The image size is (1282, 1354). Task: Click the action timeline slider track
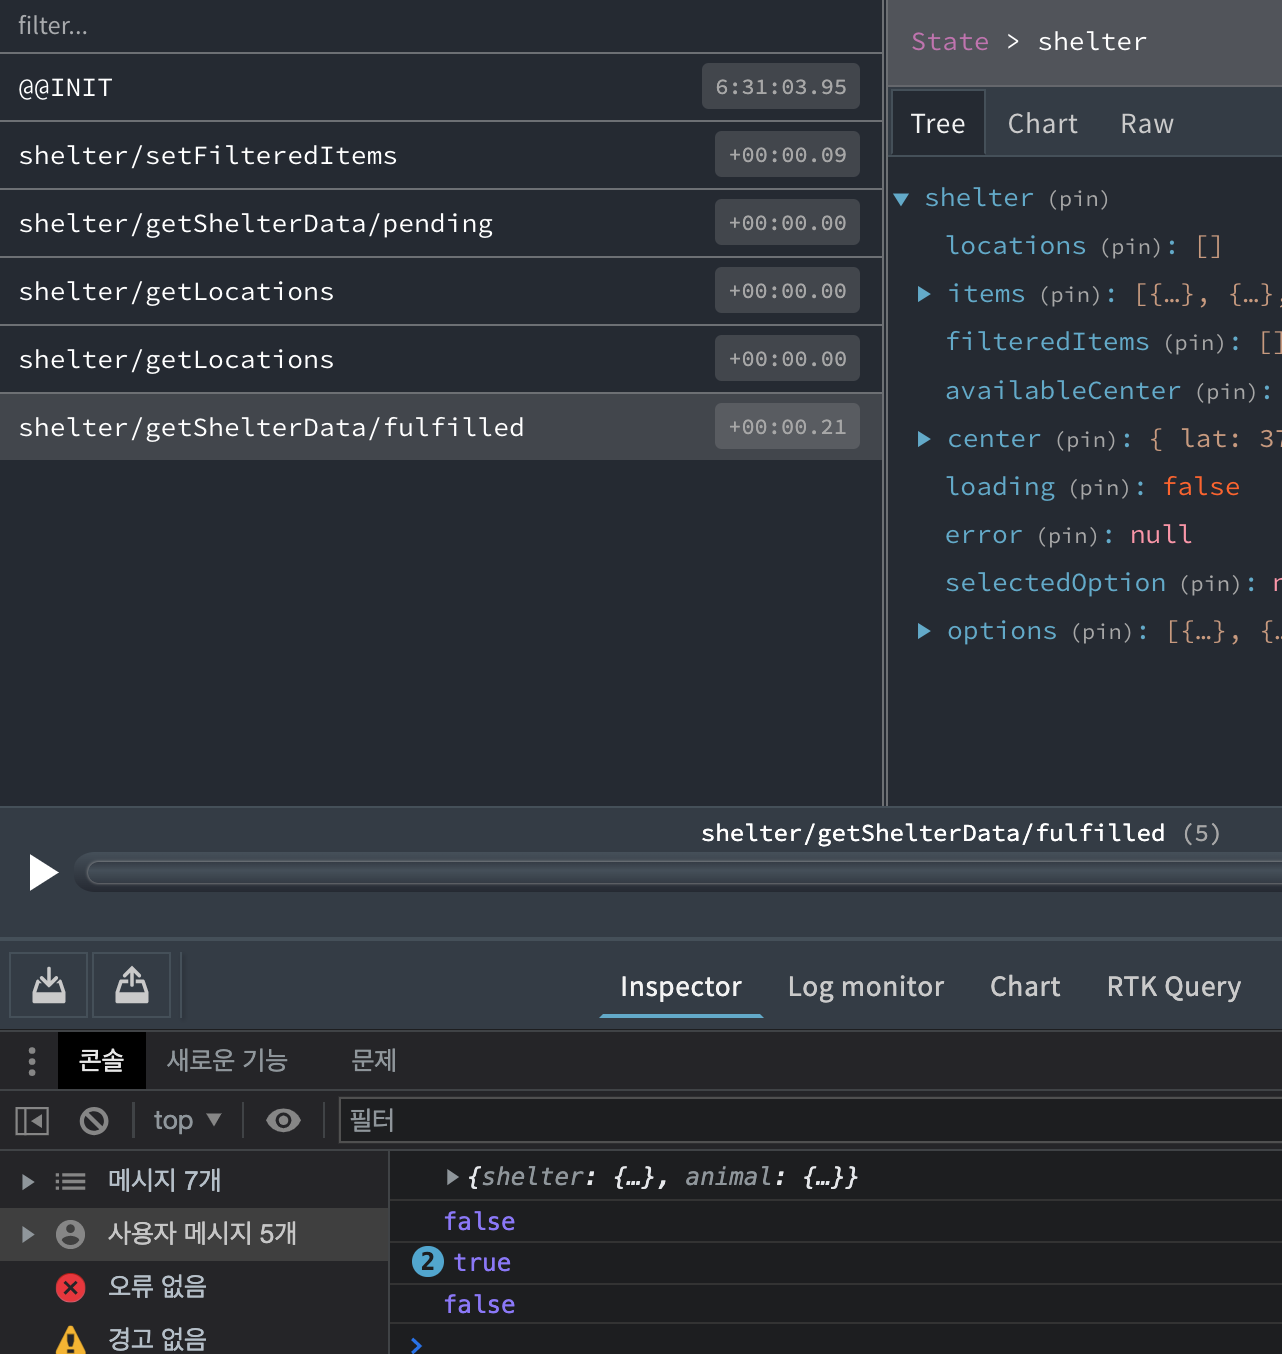[x=680, y=873]
